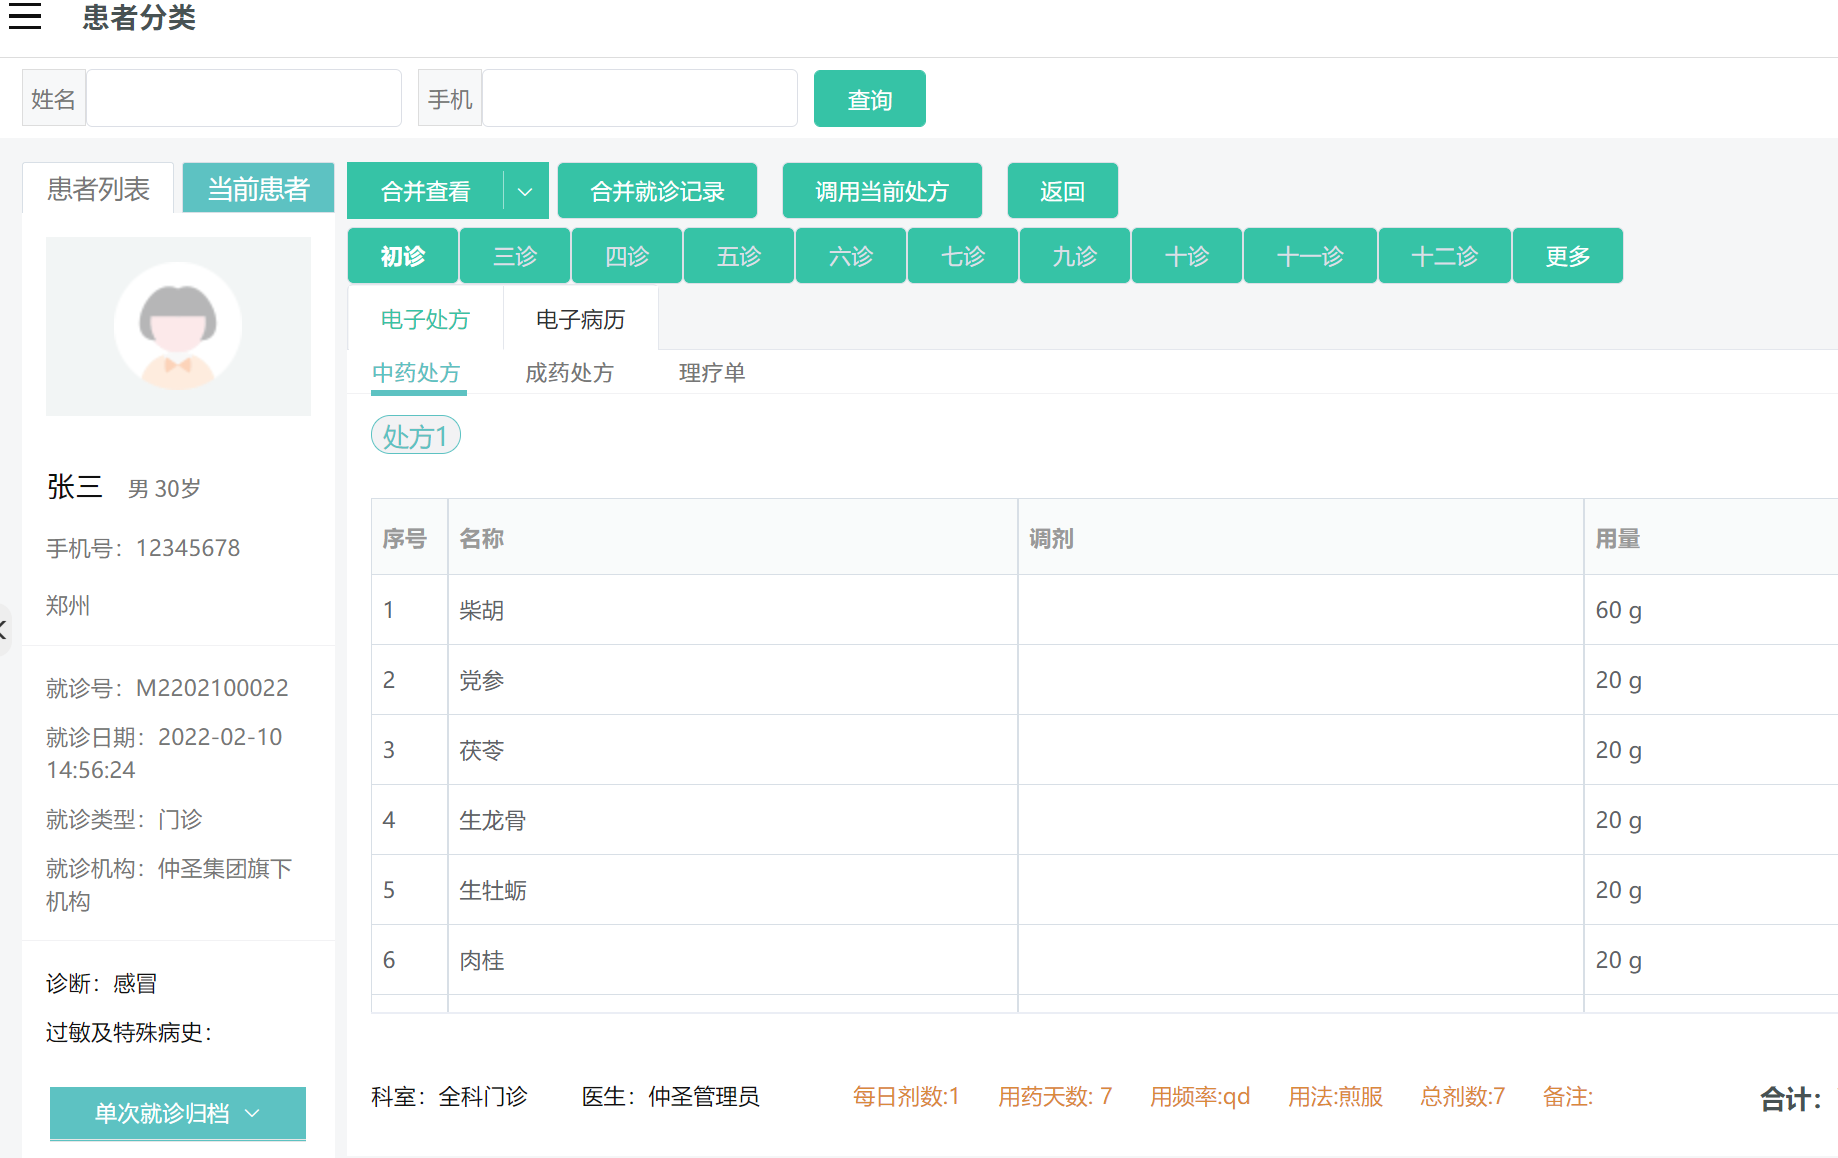Image resolution: width=1838 pixels, height=1158 pixels.
Task: Click the 每日剂数:1 text
Action: pos(906,1097)
